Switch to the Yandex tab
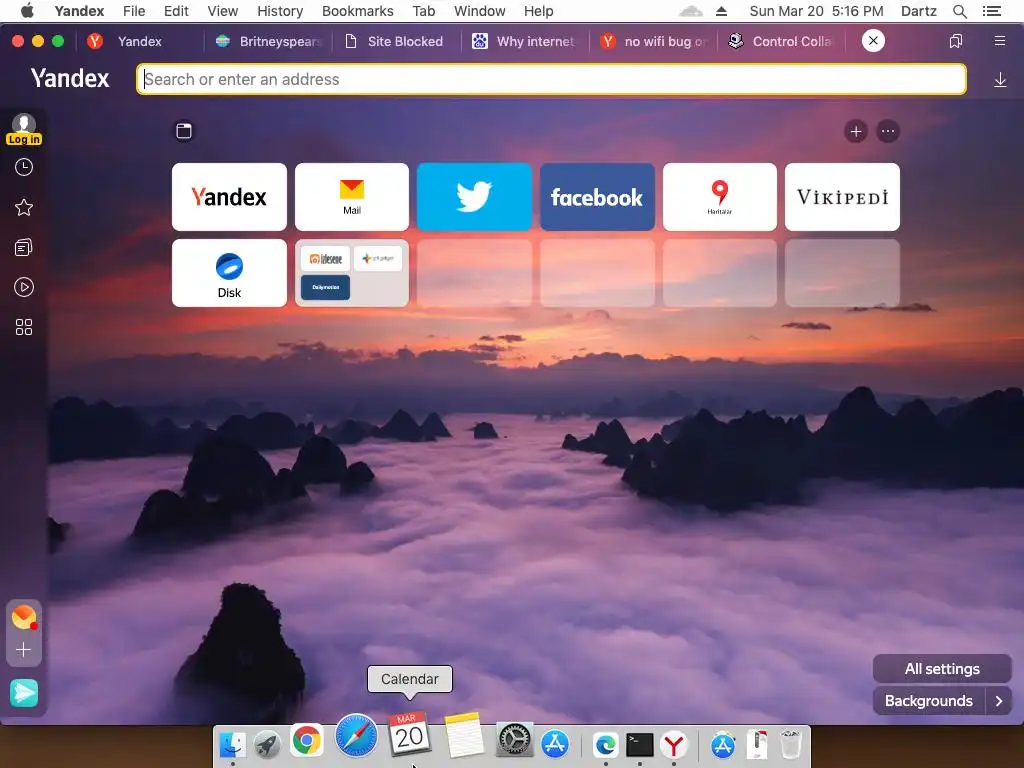1024x768 pixels. [138, 41]
